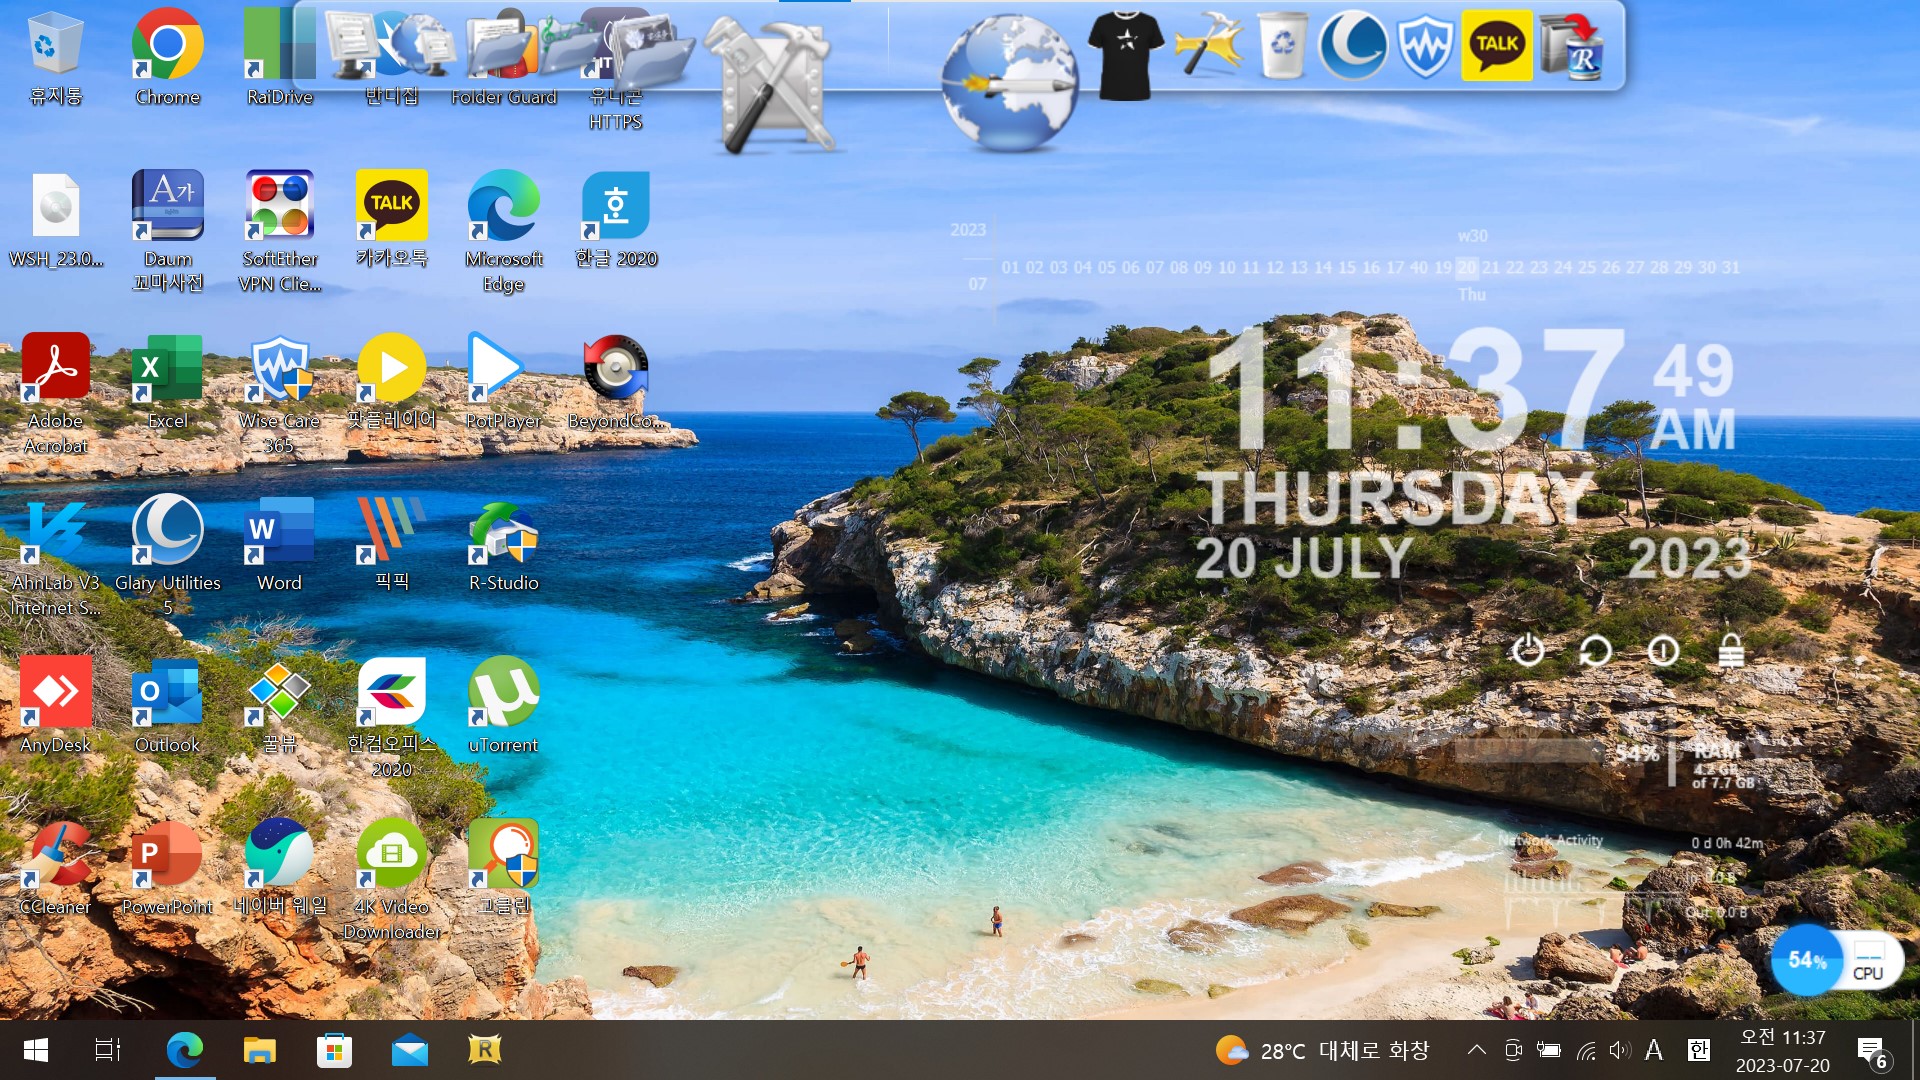The image size is (1920, 1080).
Task: Open the PotPlayer shortcut
Action: [503, 380]
